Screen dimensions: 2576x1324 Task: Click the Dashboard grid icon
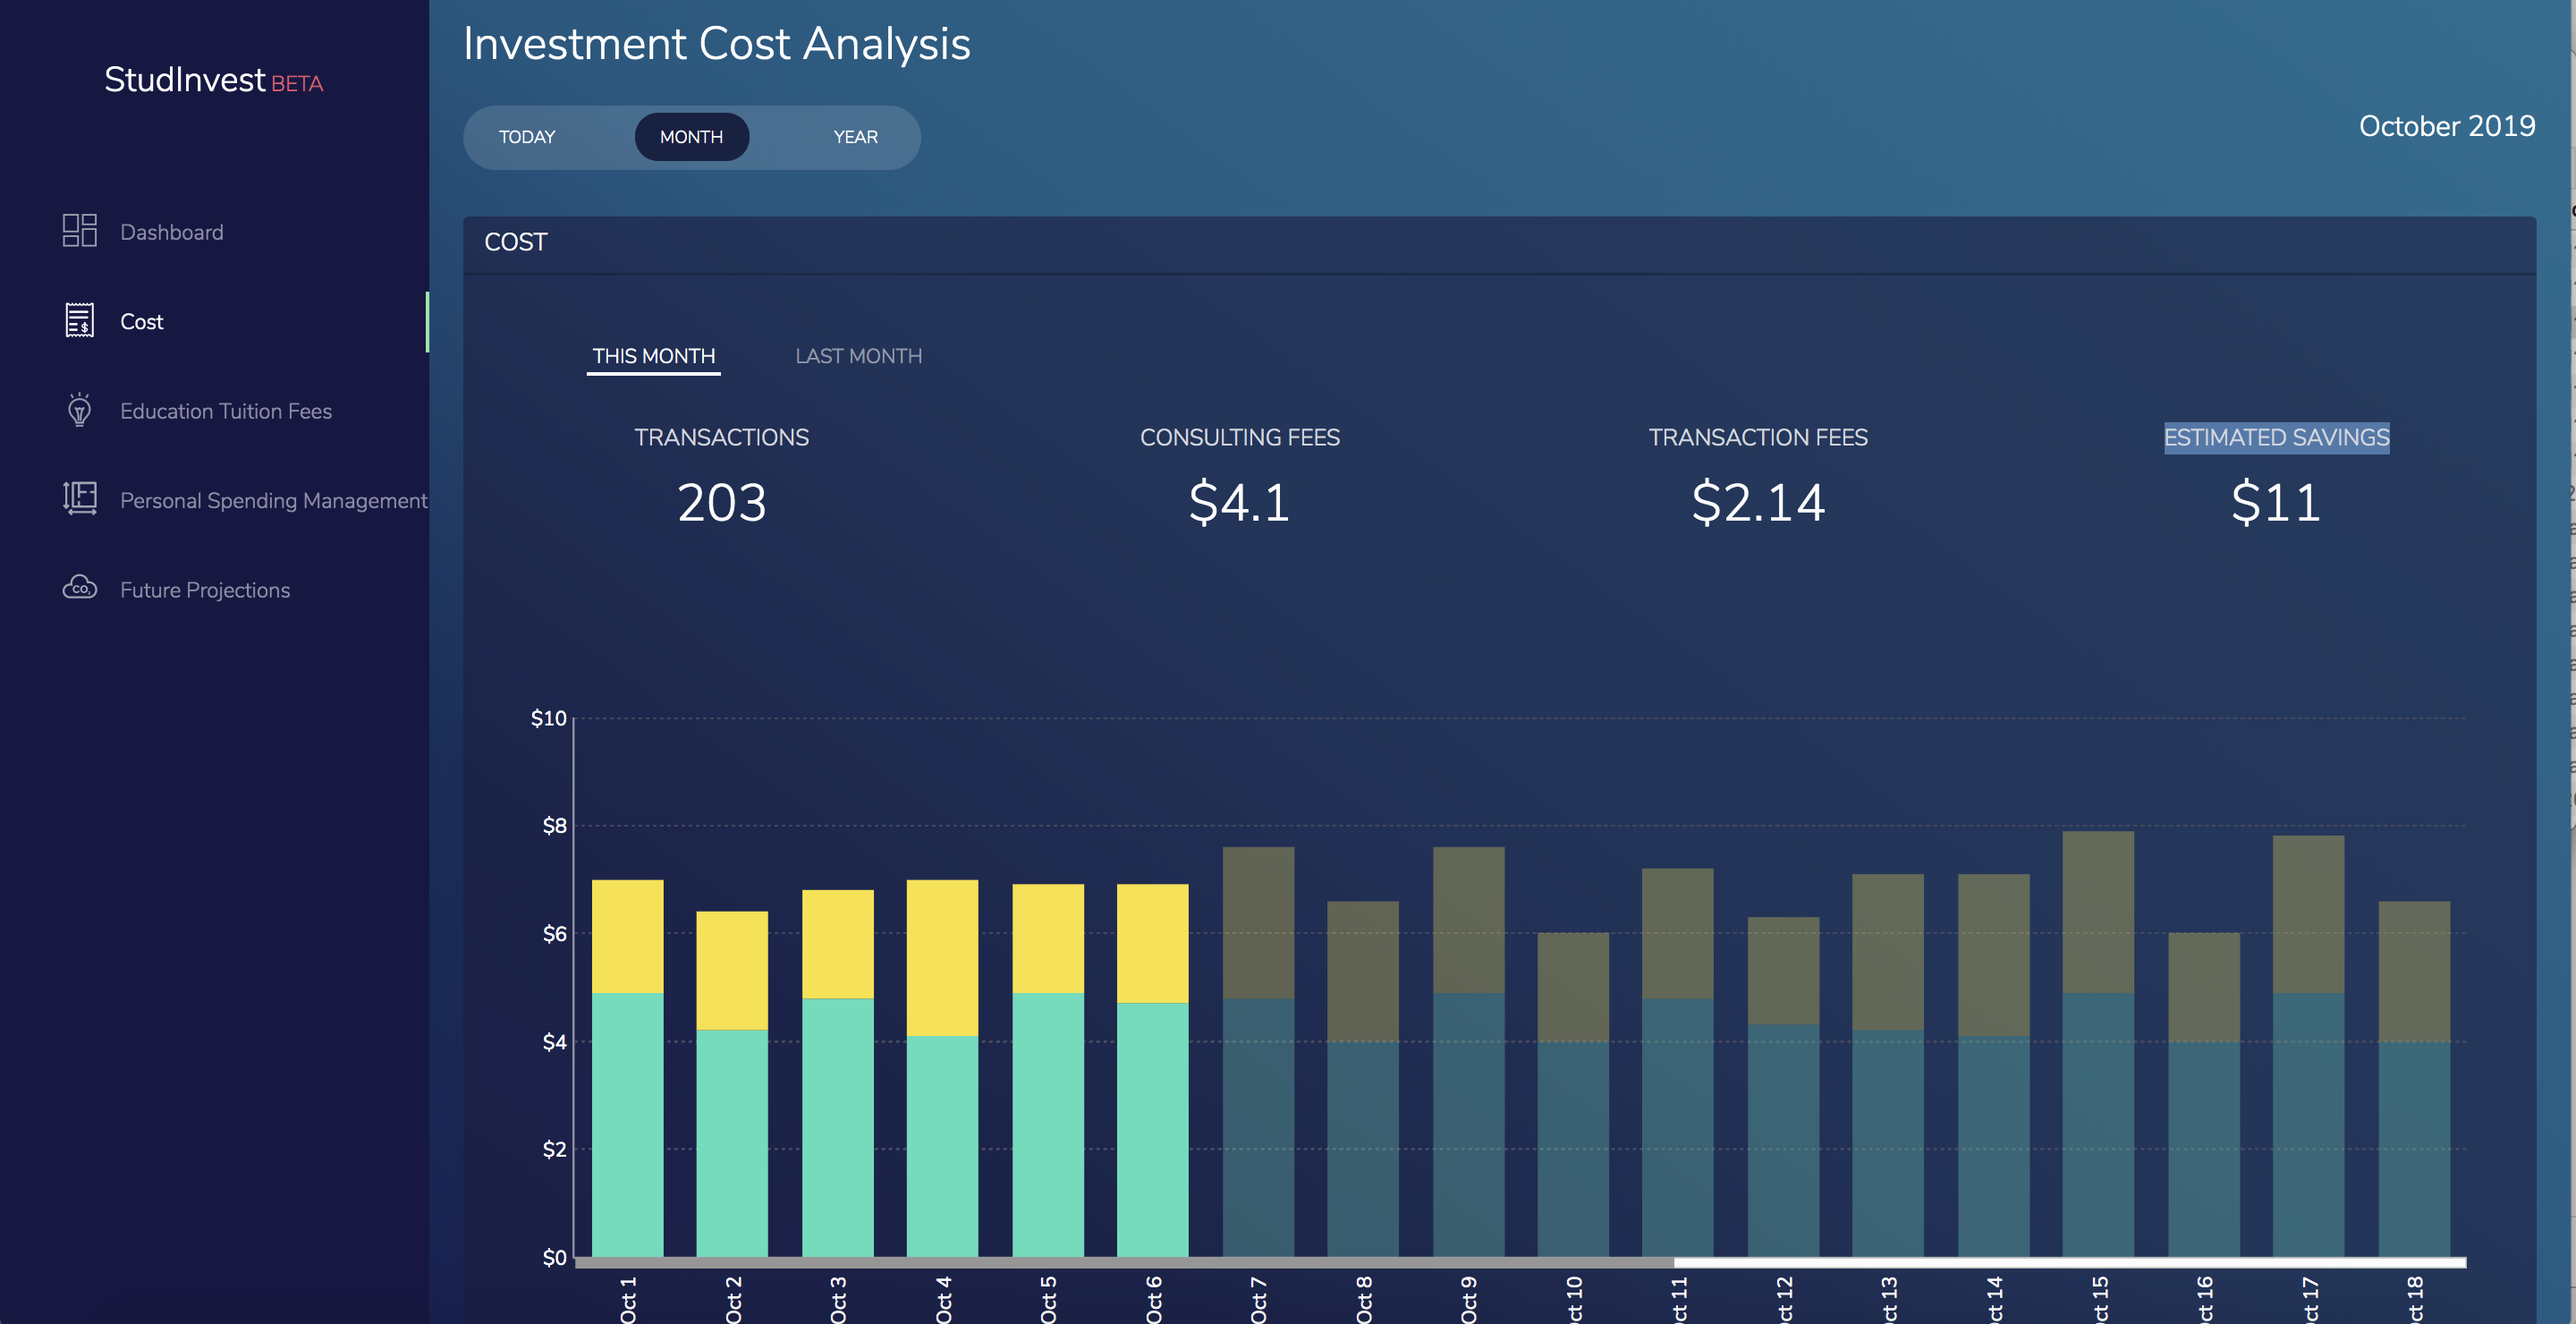pyautogui.click(x=79, y=231)
